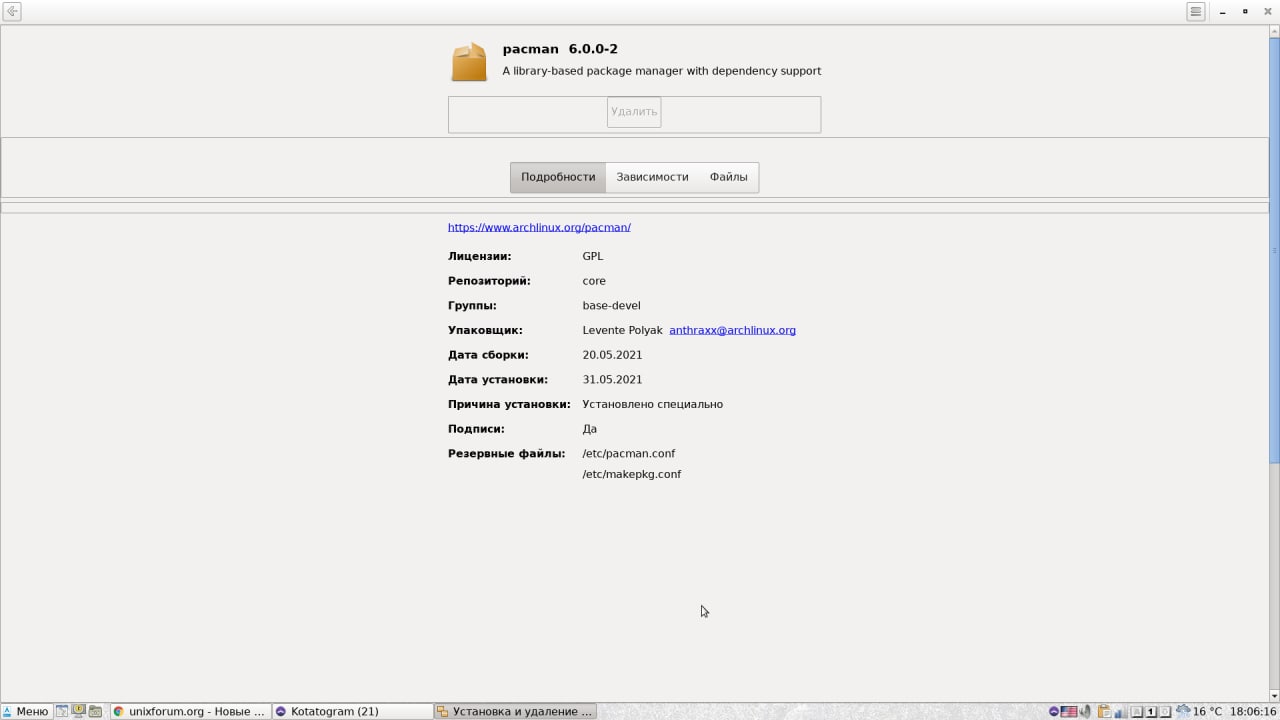This screenshot has height=720, width=1280.
Task: Open the volume speaker tray icon
Action: pyautogui.click(x=1085, y=712)
